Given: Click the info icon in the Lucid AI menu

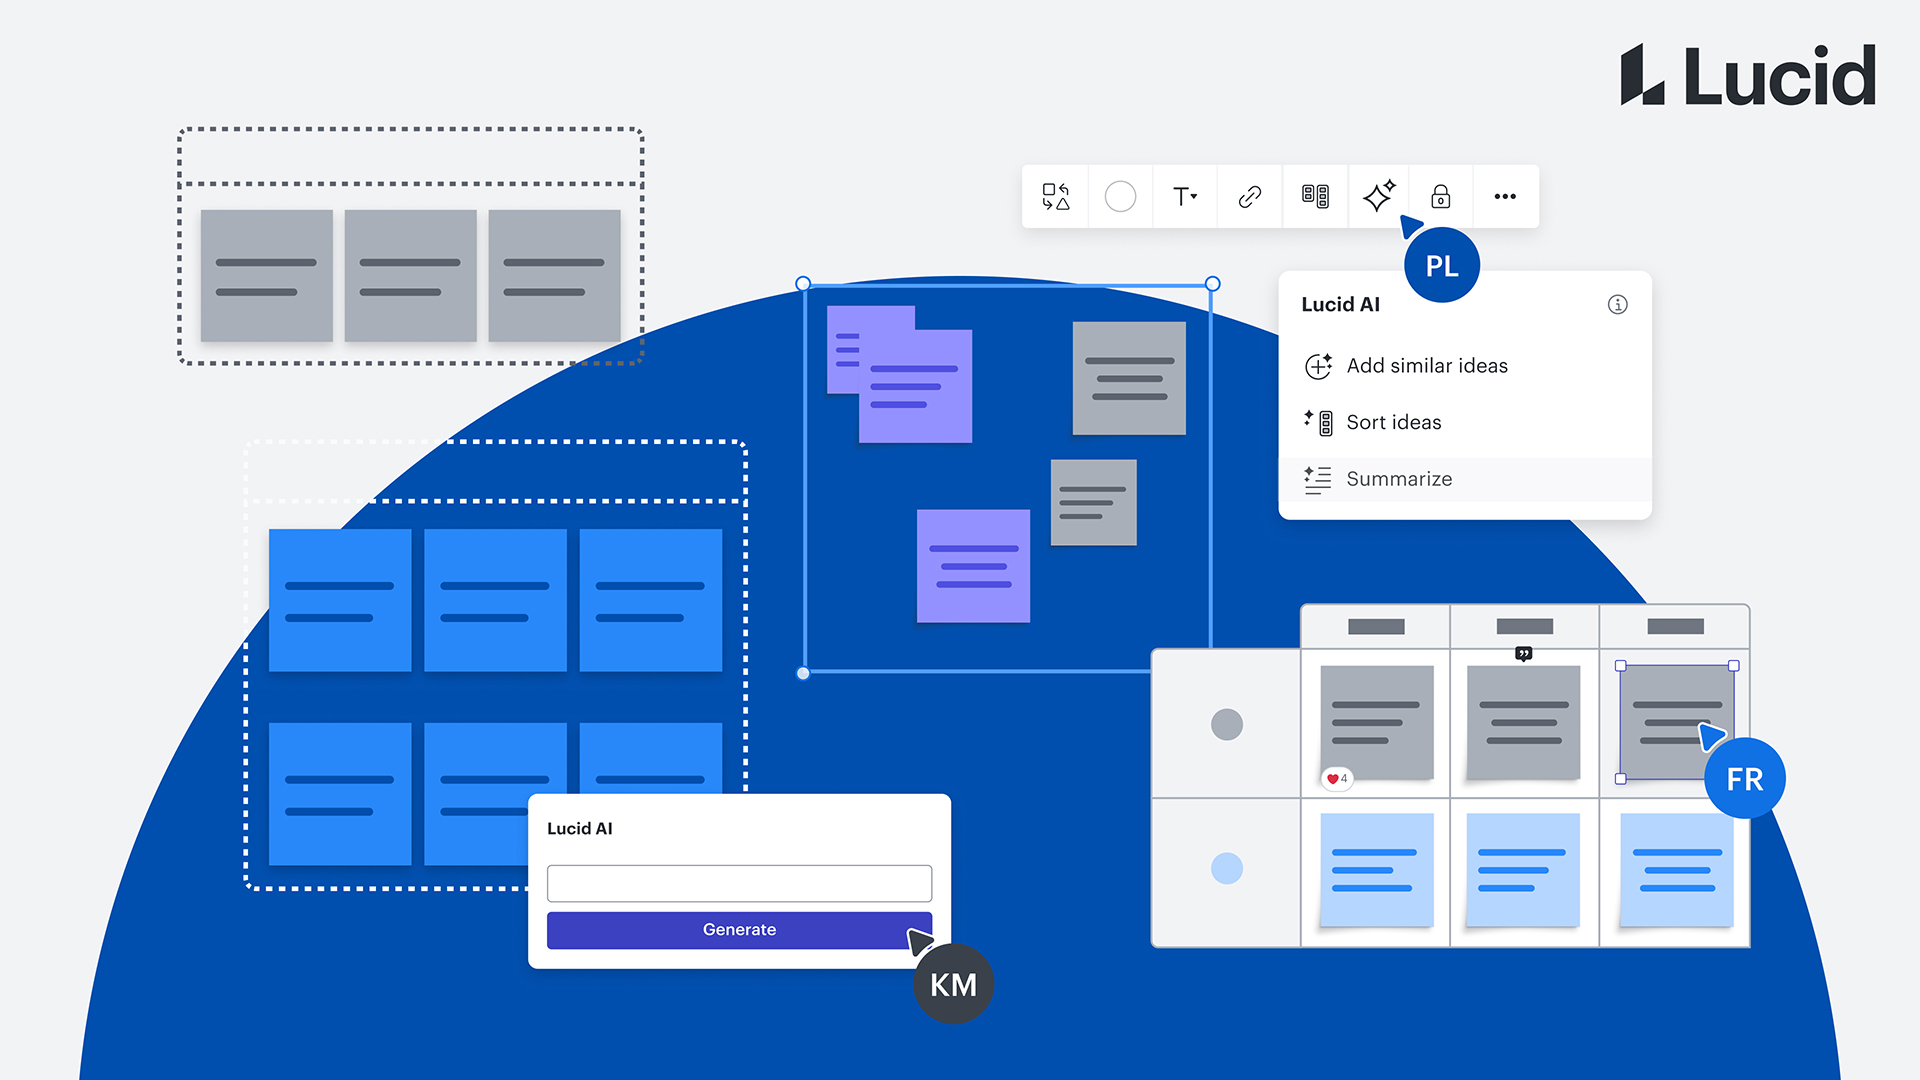Looking at the screenshot, I should pyautogui.click(x=1618, y=304).
